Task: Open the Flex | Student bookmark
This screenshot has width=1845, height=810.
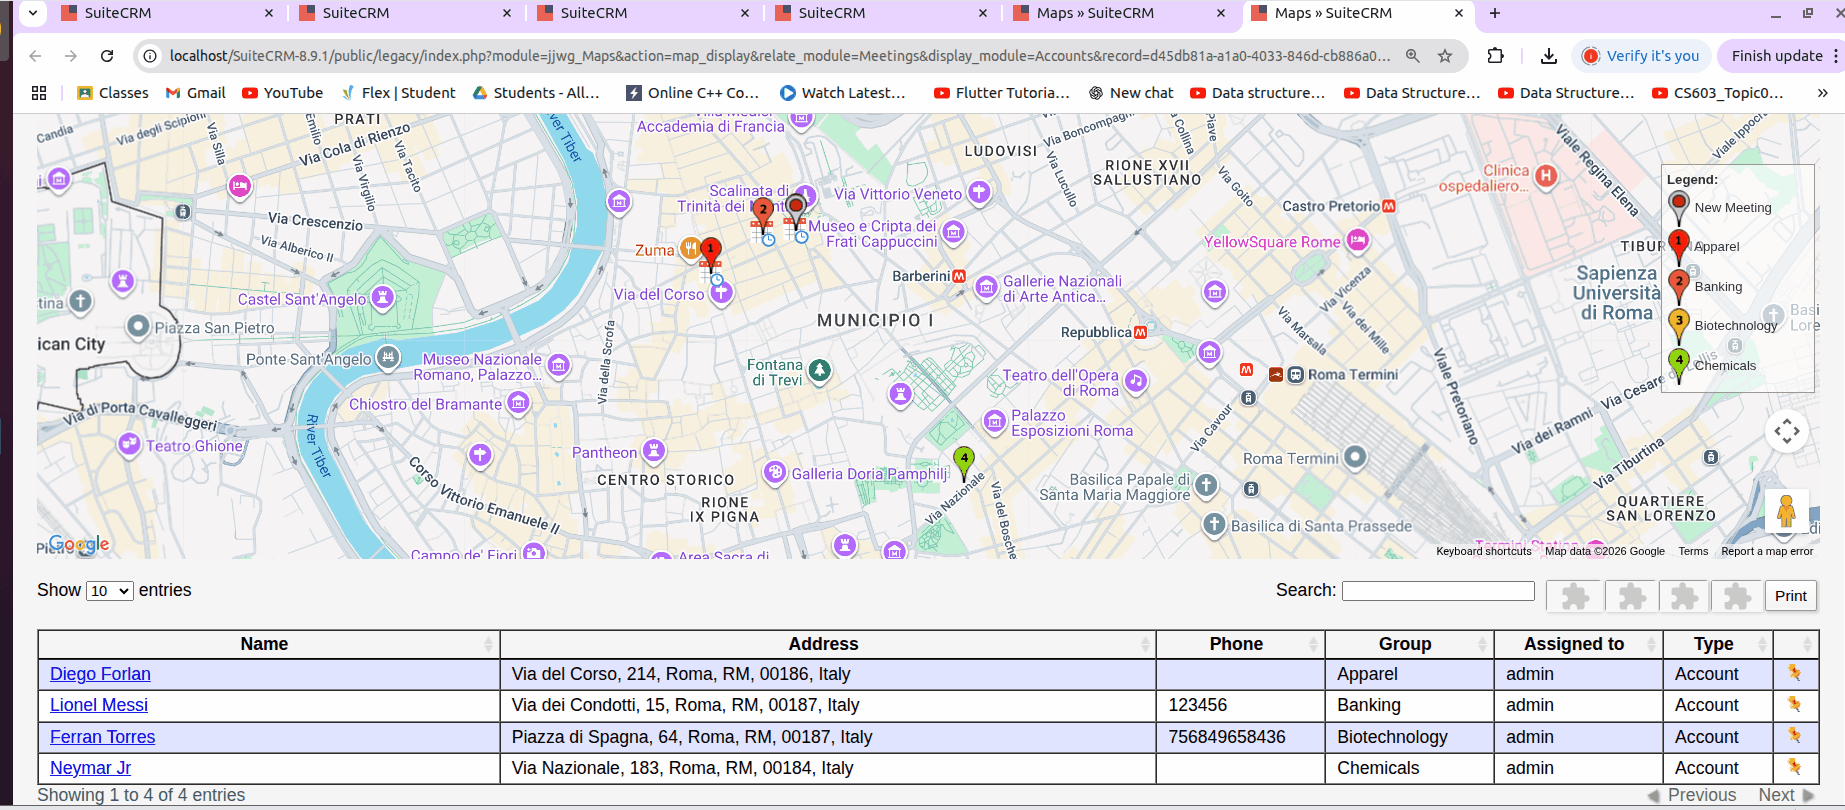Action: (x=398, y=93)
